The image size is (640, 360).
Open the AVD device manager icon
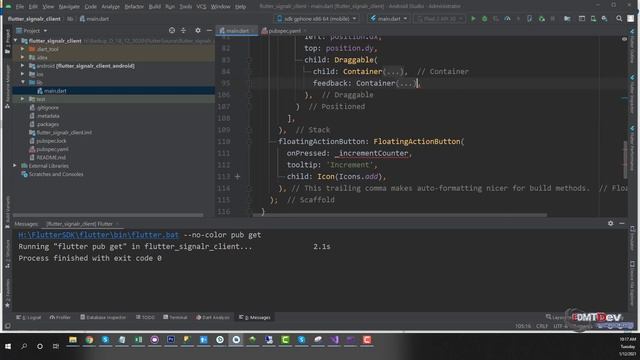point(593,19)
